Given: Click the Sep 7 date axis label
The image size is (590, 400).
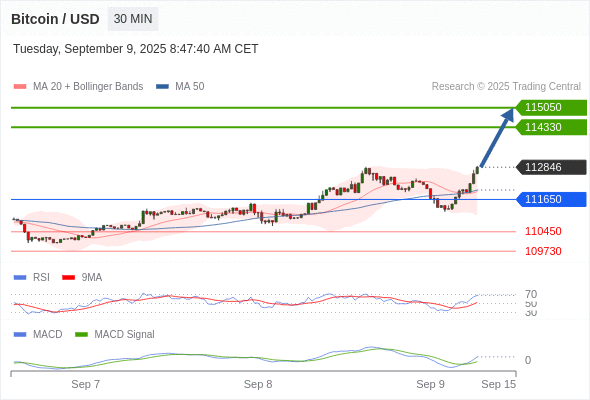Looking at the screenshot, I should coord(85,384).
